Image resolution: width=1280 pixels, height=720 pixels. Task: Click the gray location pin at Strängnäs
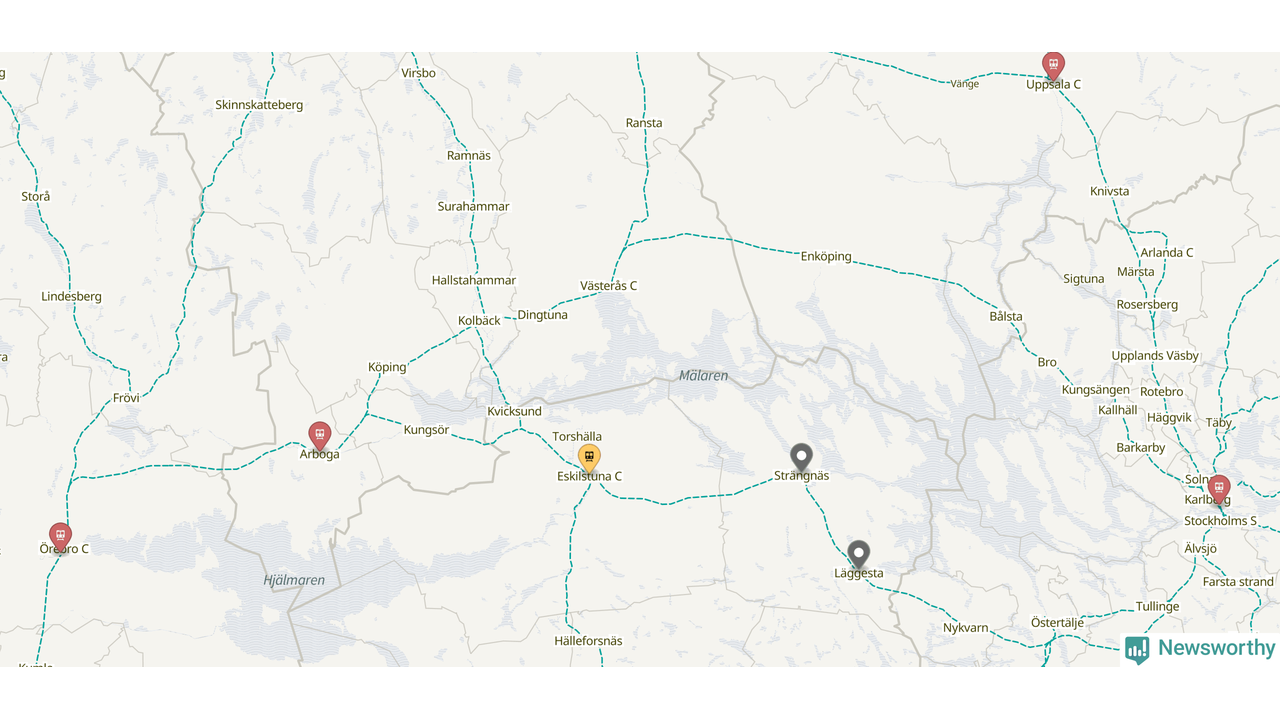(801, 458)
